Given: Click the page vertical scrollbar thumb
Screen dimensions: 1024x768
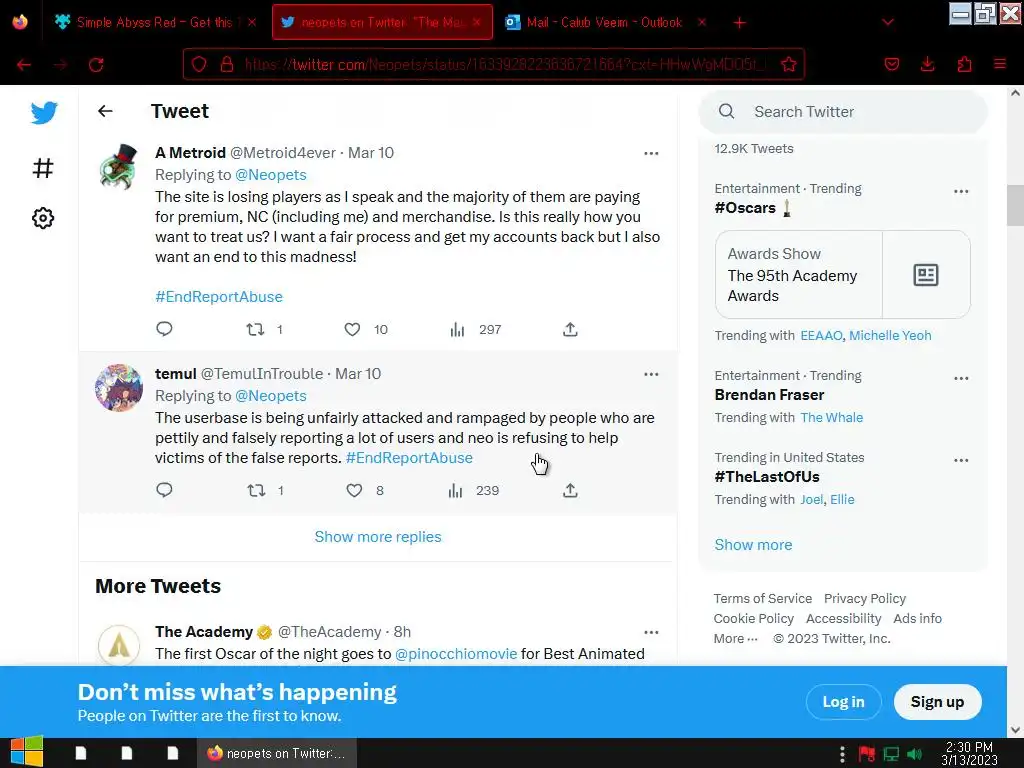Looking at the screenshot, I should click(1015, 205).
